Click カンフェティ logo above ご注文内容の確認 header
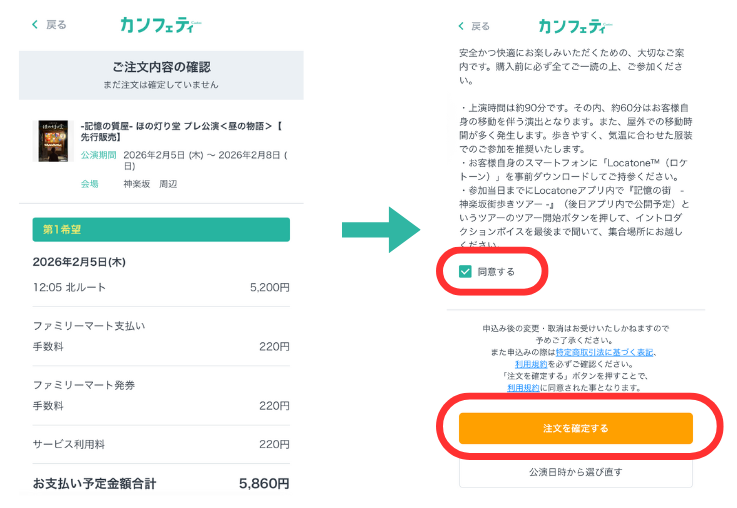The image size is (737, 508). point(156,24)
